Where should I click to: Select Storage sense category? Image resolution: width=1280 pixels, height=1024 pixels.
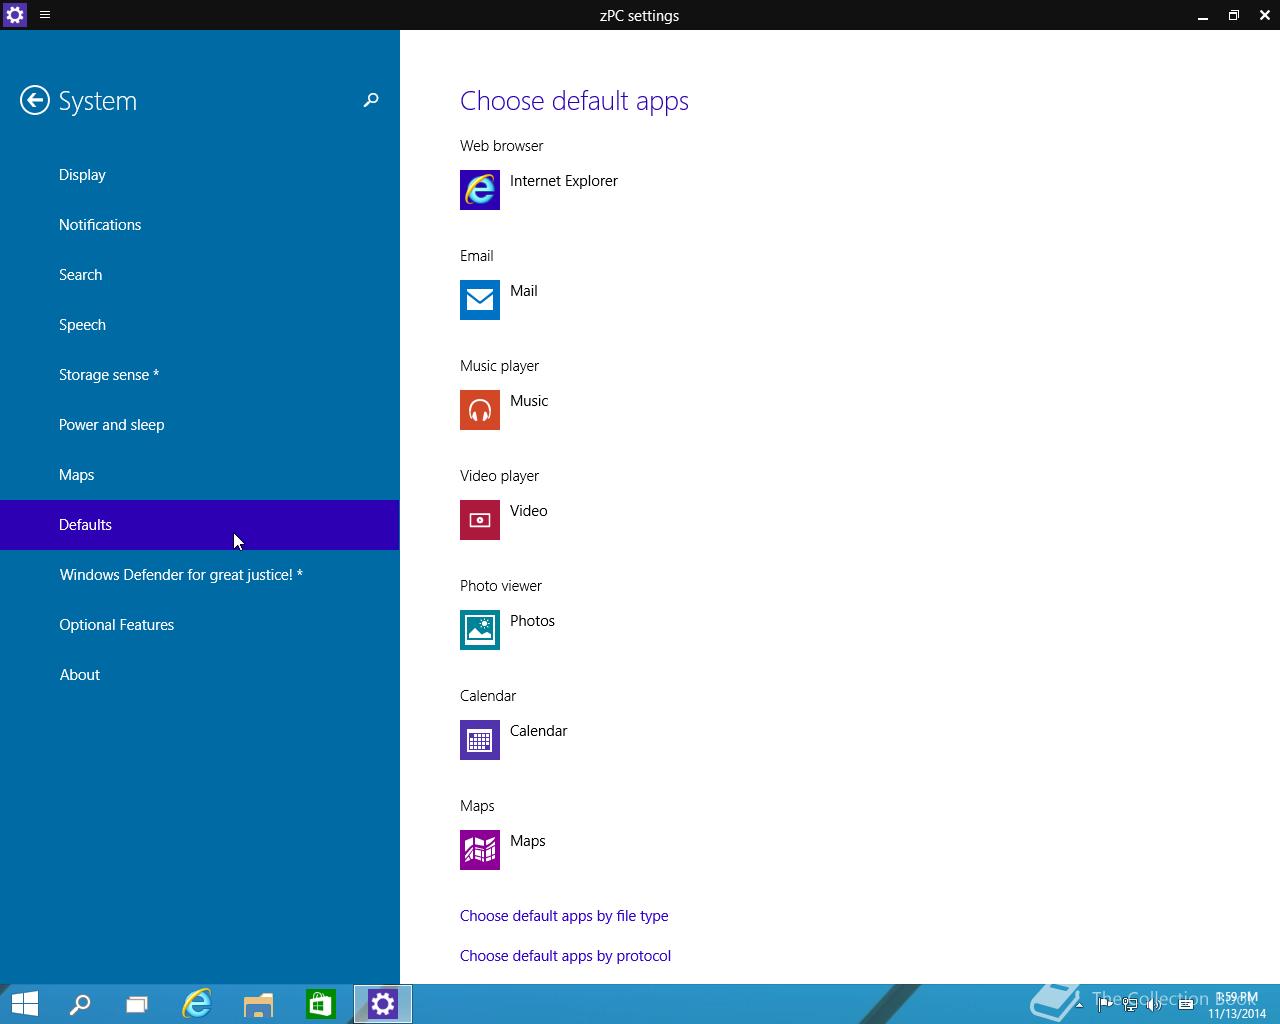(x=200, y=375)
